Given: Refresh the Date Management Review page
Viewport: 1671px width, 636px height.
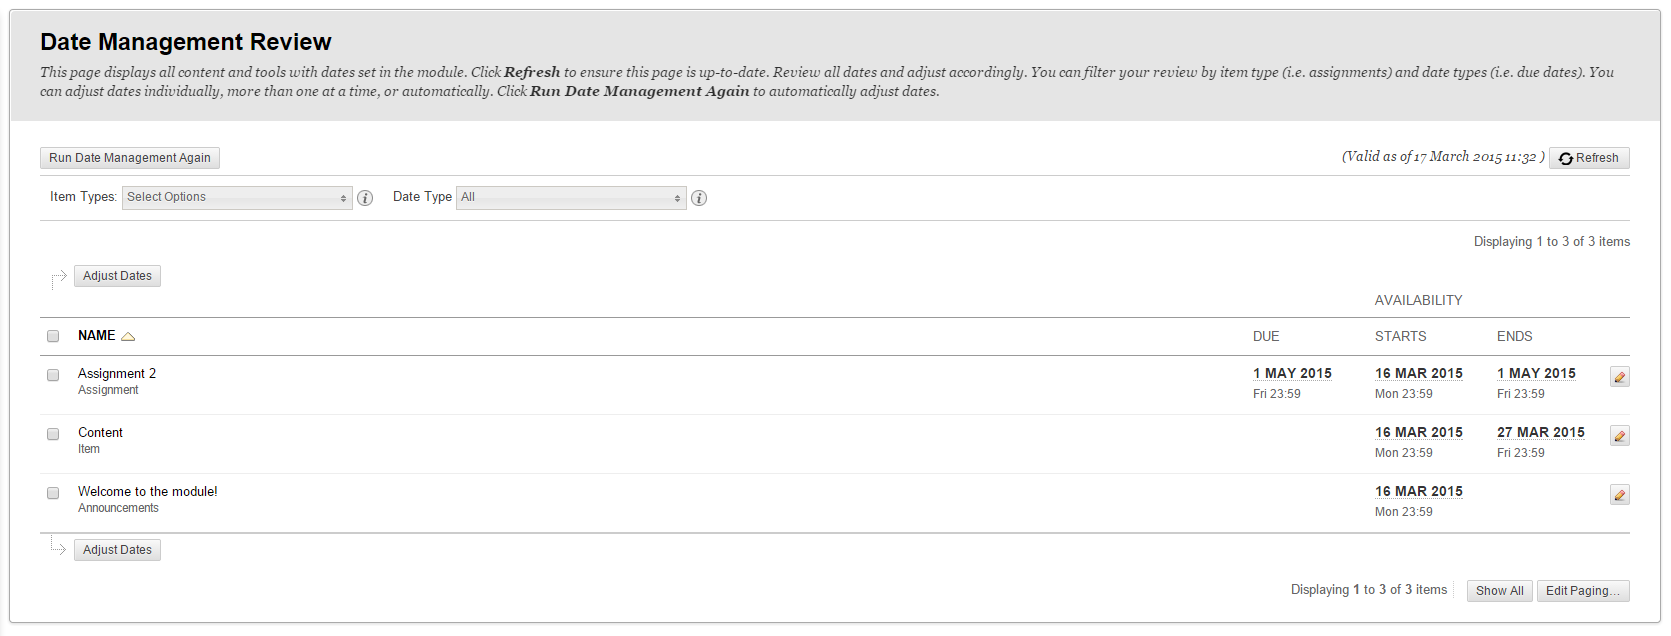Looking at the screenshot, I should (x=1588, y=157).
